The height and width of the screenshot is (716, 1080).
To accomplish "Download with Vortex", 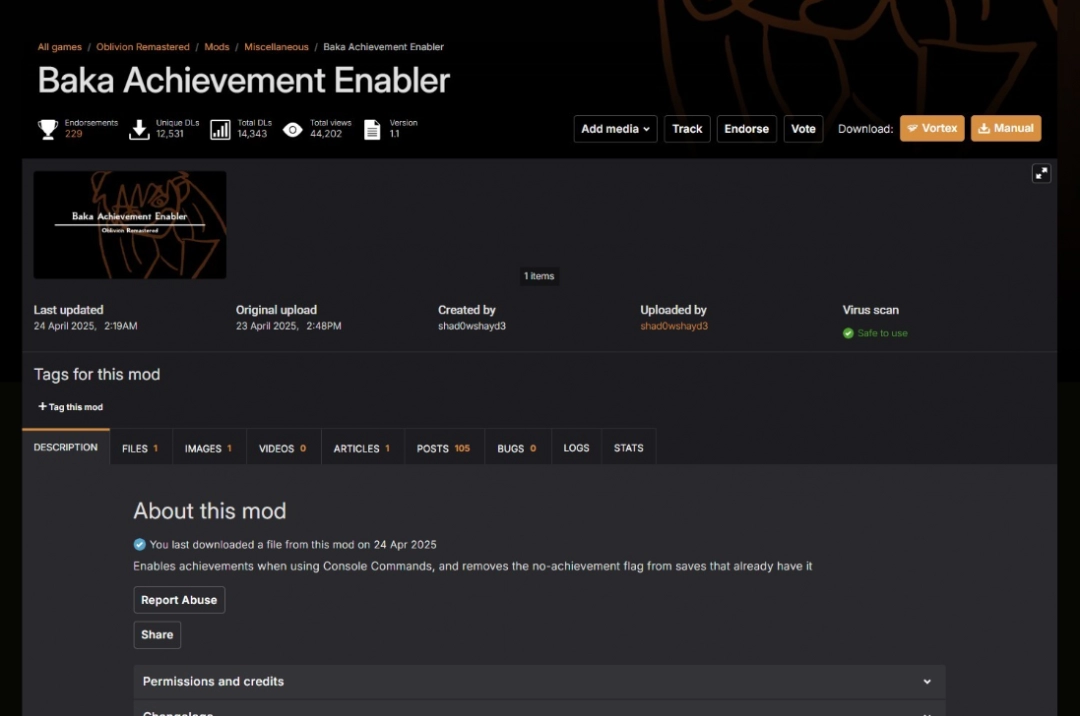I will click(932, 128).
